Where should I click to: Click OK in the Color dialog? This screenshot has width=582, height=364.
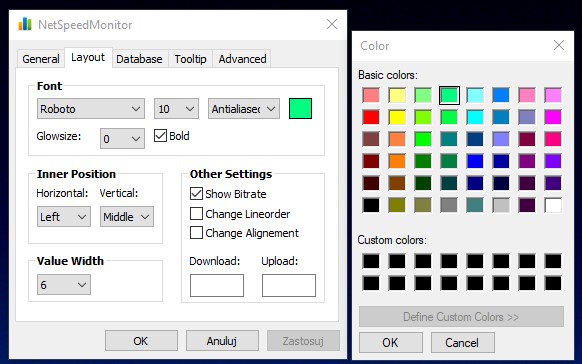(390, 342)
